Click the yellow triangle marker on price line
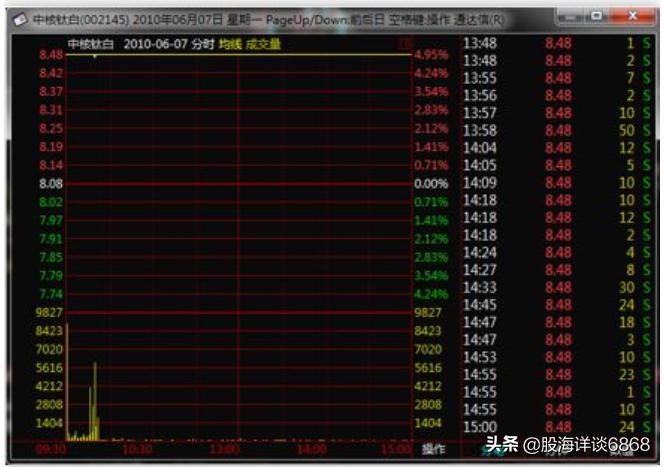The width and height of the screenshot is (665, 467). coord(95,56)
